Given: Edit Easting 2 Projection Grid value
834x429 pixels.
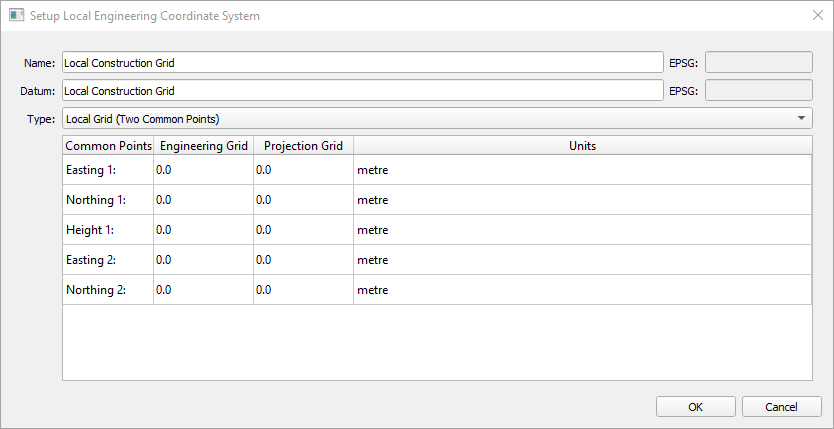Looking at the screenshot, I should click(303, 260).
